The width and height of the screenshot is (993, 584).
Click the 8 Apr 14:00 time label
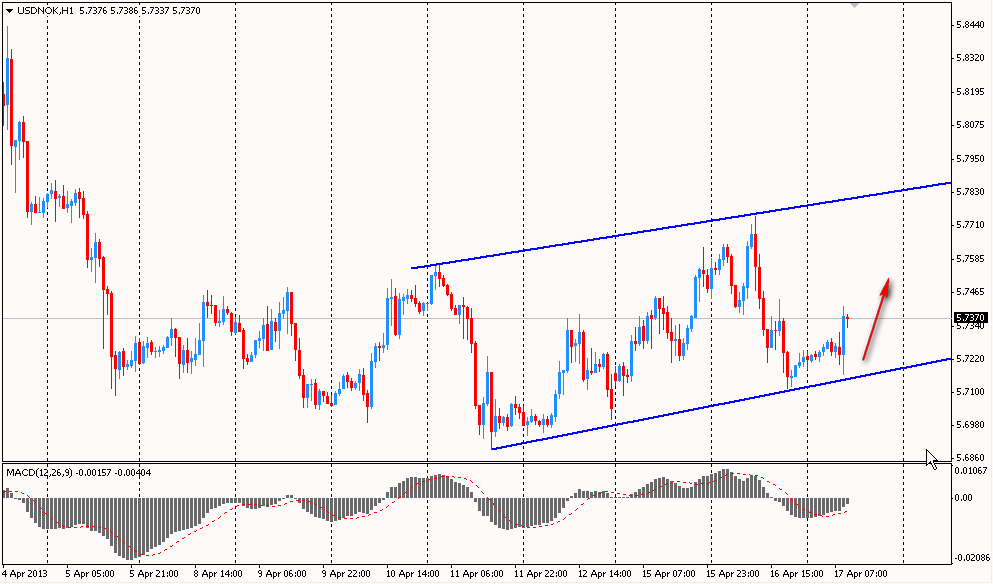pyautogui.click(x=218, y=574)
